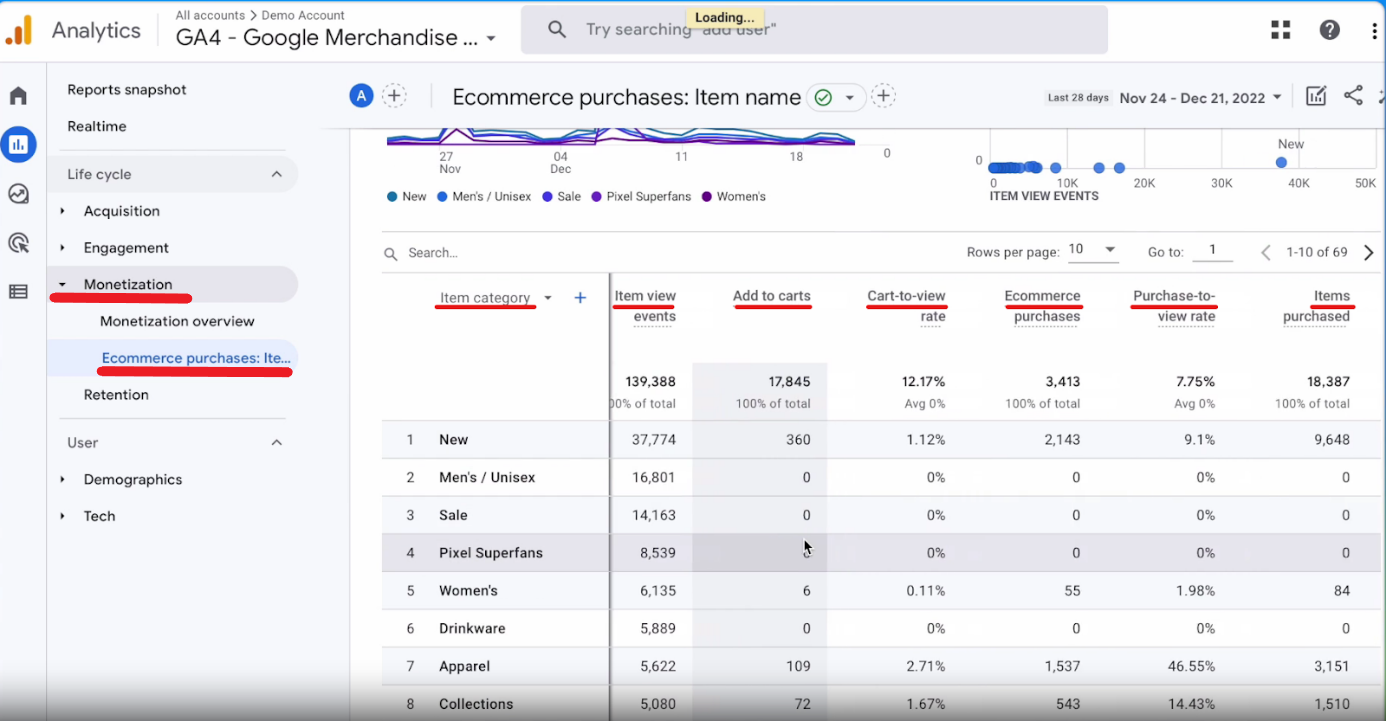1386x721 pixels.
Task: Click the Pixel Superfans table row
Action: click(x=883, y=553)
